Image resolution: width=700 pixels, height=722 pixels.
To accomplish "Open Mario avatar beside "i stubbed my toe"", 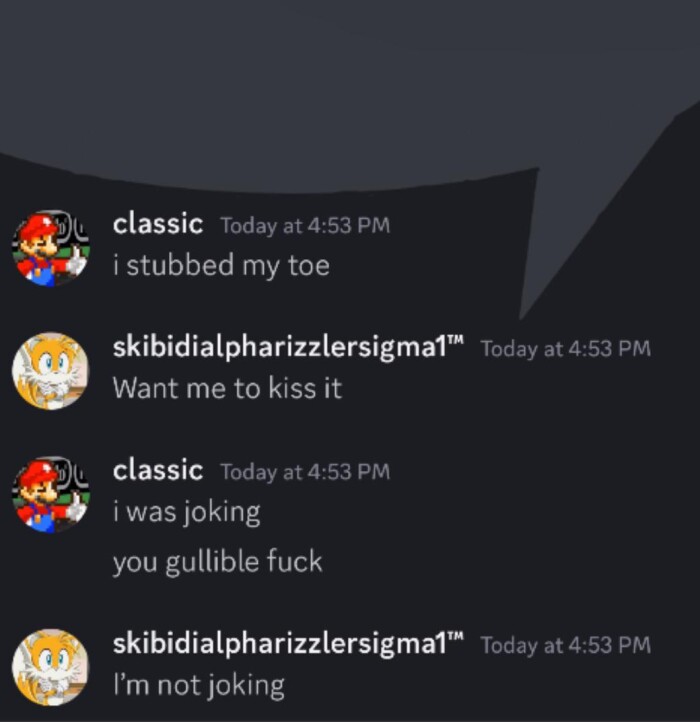I will 51,248.
